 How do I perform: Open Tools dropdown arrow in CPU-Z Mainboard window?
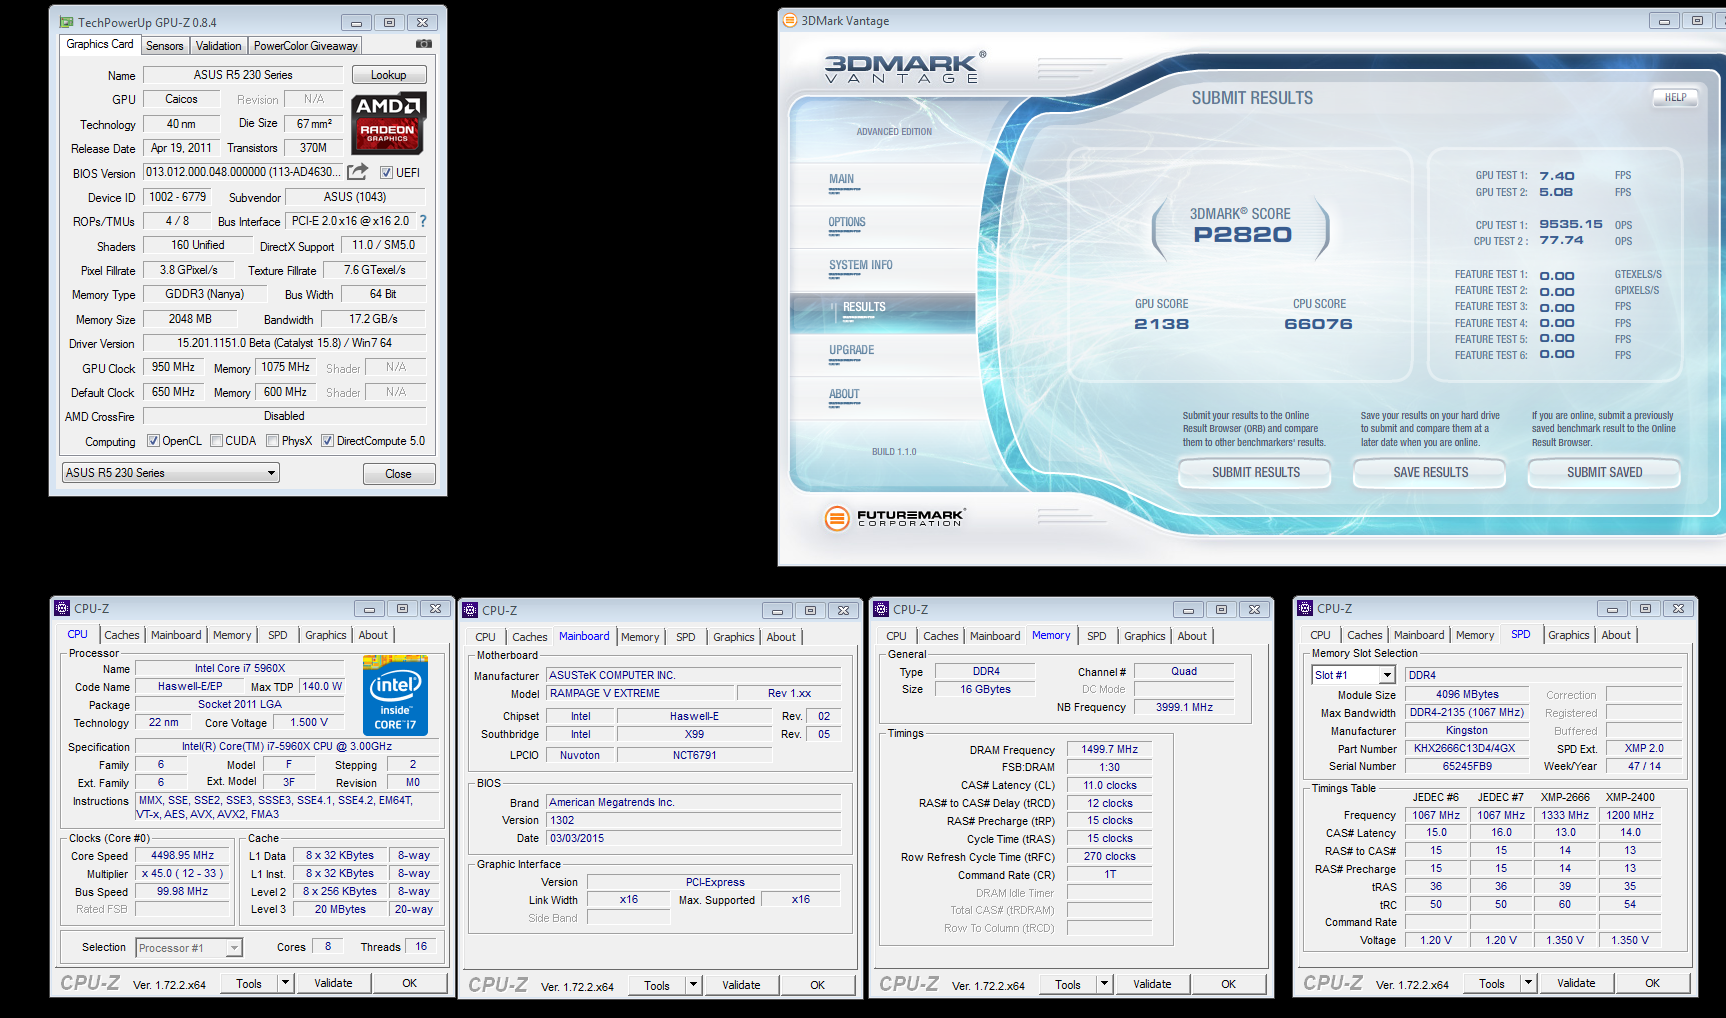693,985
